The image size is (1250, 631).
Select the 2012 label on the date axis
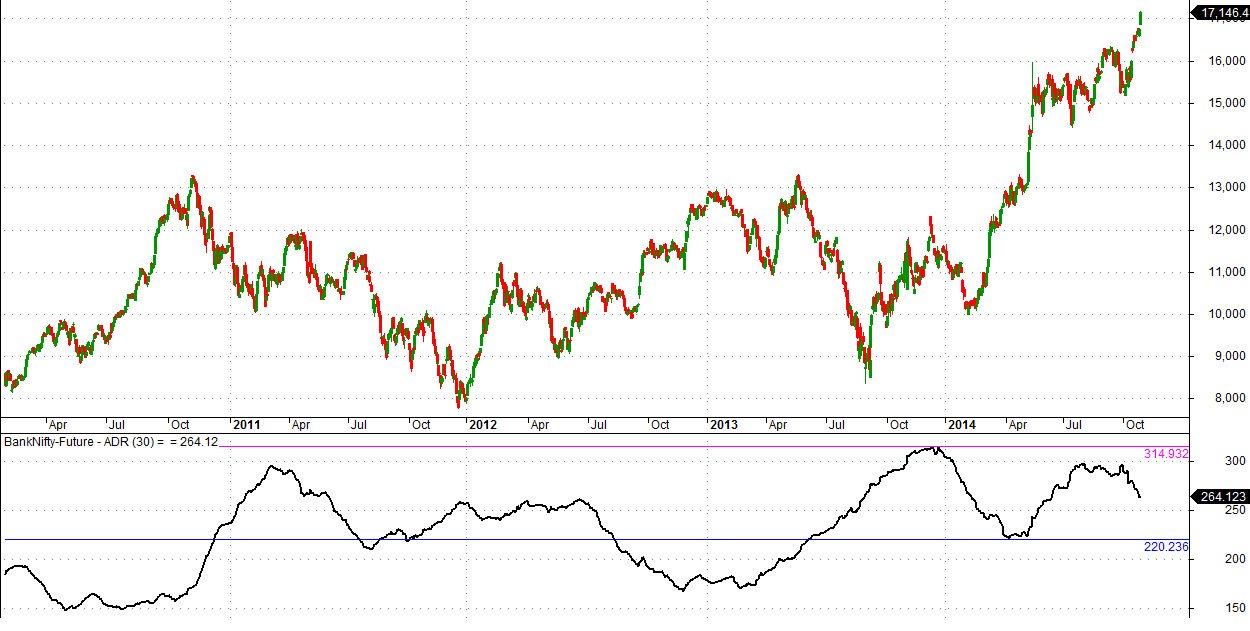tap(484, 424)
